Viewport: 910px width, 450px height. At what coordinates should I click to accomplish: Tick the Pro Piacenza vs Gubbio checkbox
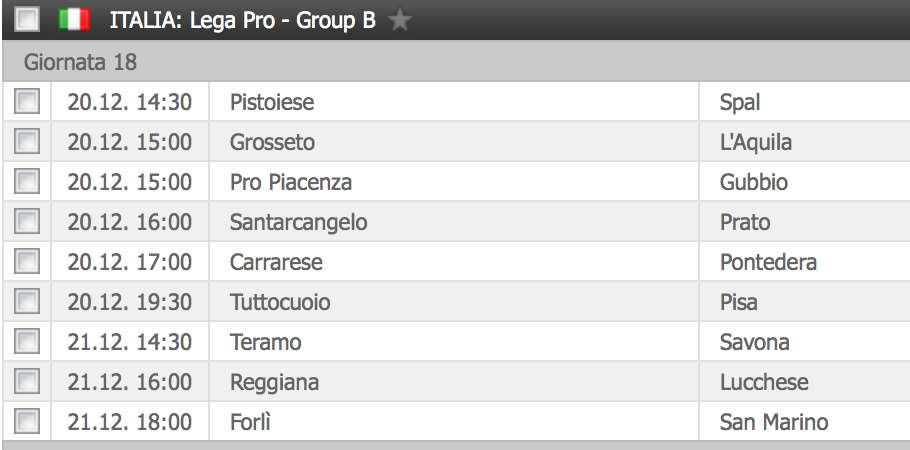pos(27,181)
